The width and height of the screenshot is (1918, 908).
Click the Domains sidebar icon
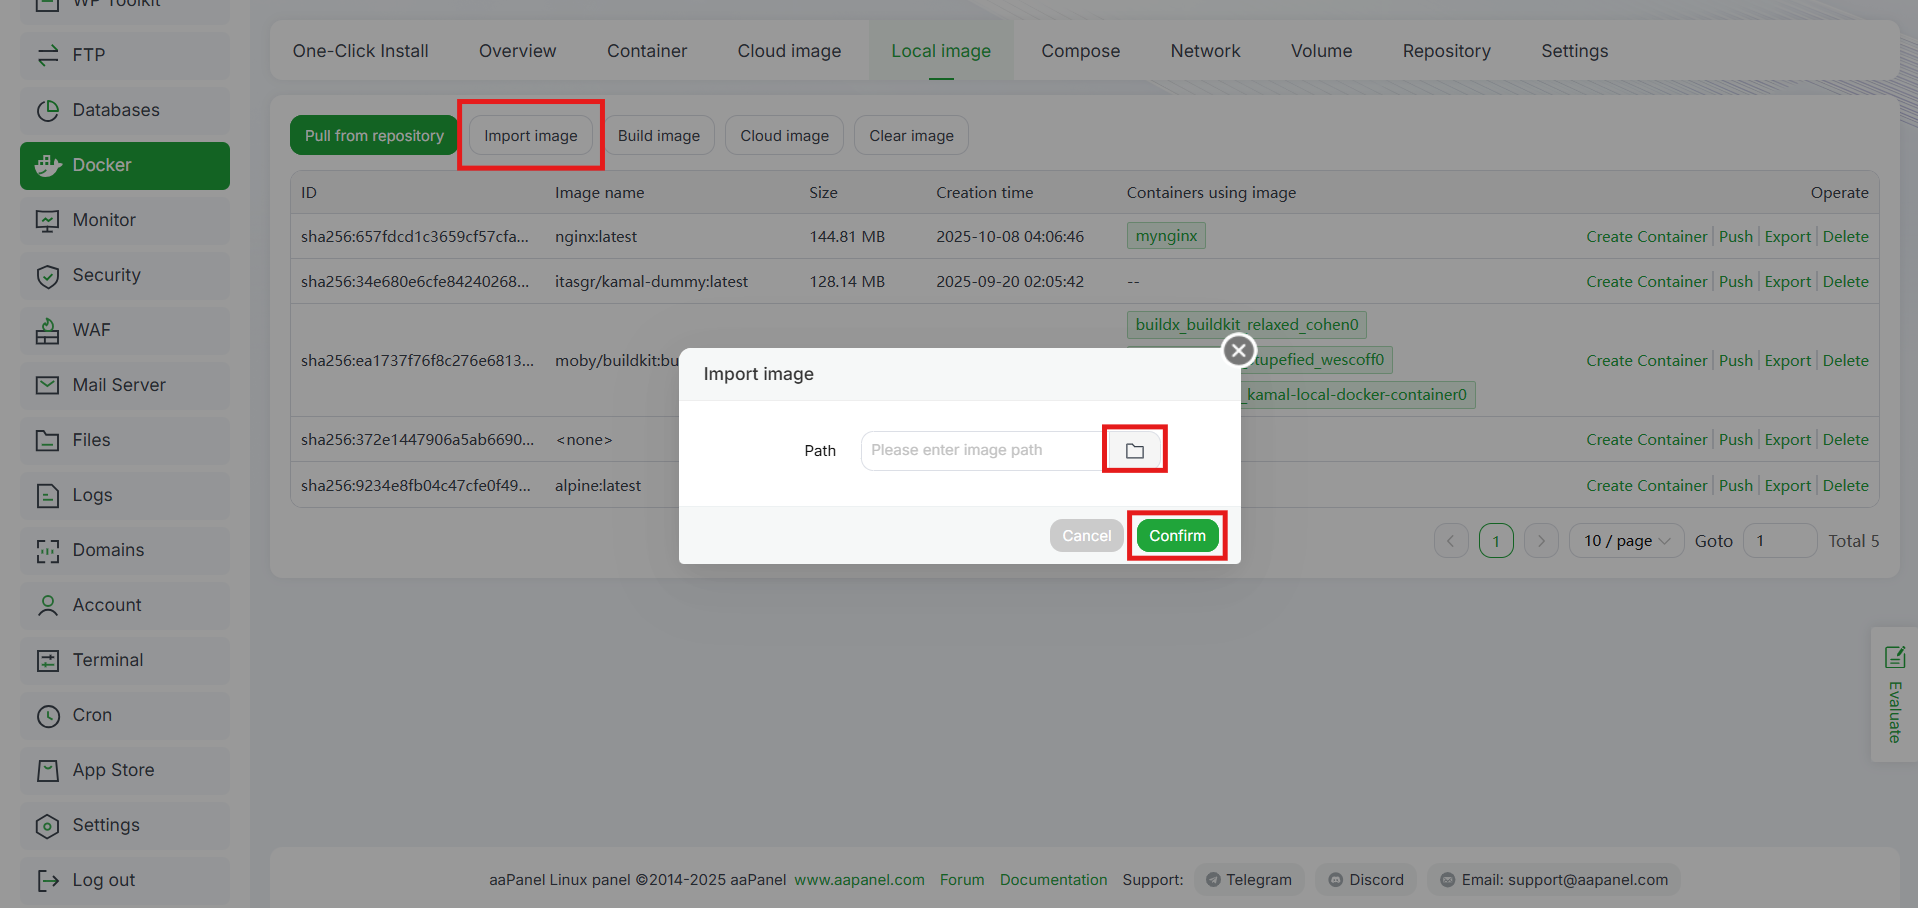(x=48, y=550)
